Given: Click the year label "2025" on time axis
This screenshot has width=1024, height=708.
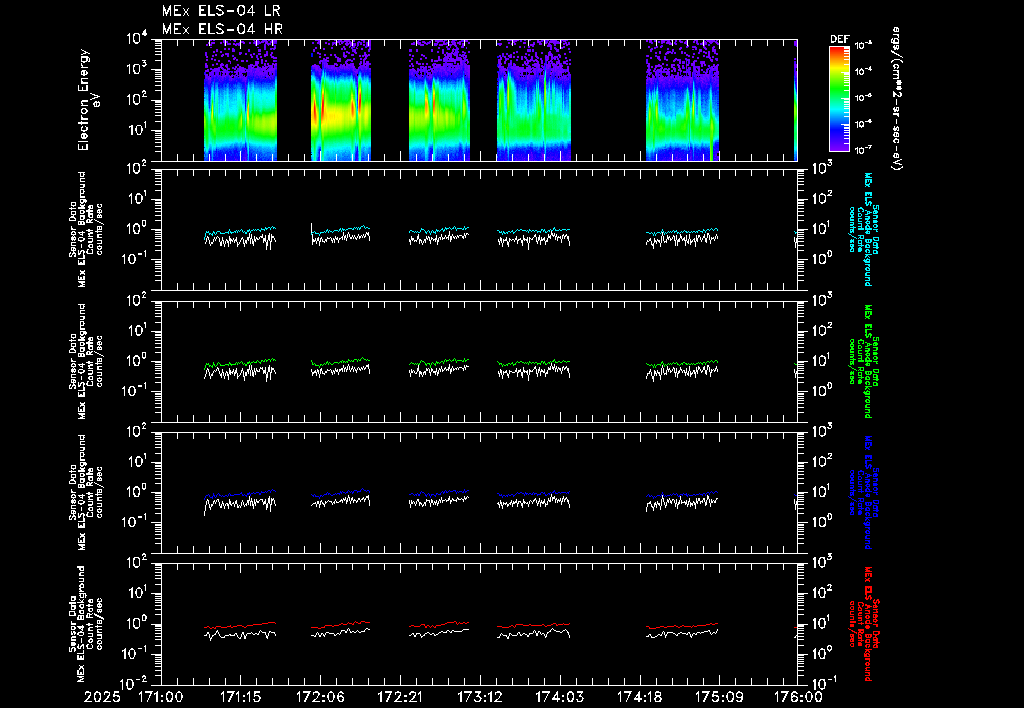Looking at the screenshot, I should coord(102,698).
